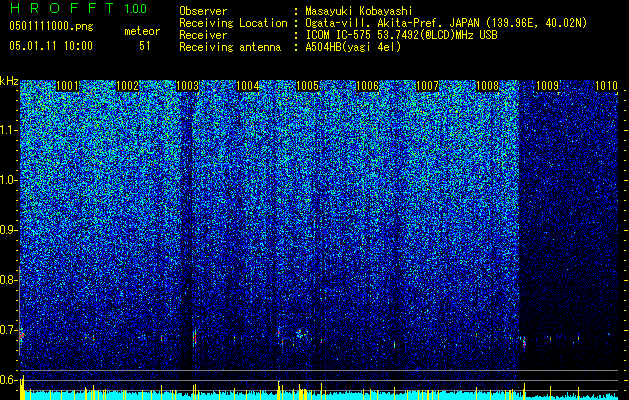Click the 1.0 kHz axis tick label

coord(8,180)
